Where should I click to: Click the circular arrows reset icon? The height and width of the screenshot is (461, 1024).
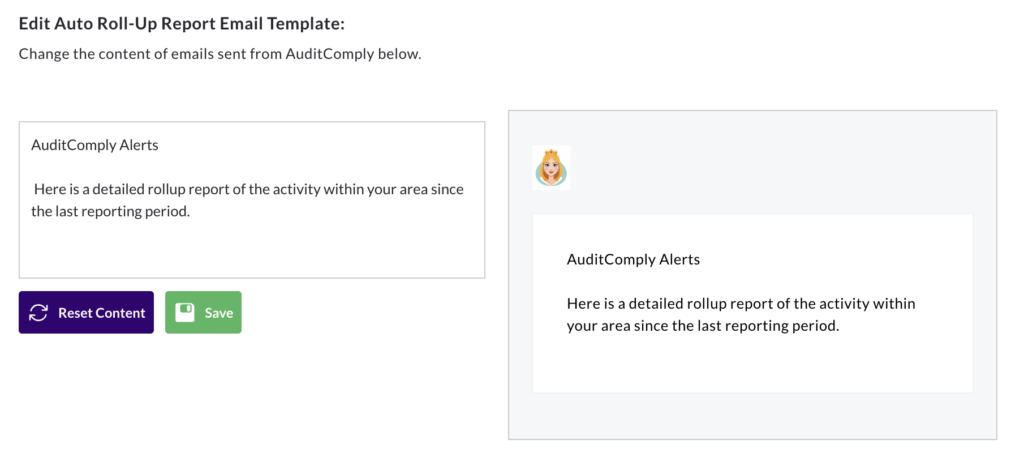(x=39, y=313)
